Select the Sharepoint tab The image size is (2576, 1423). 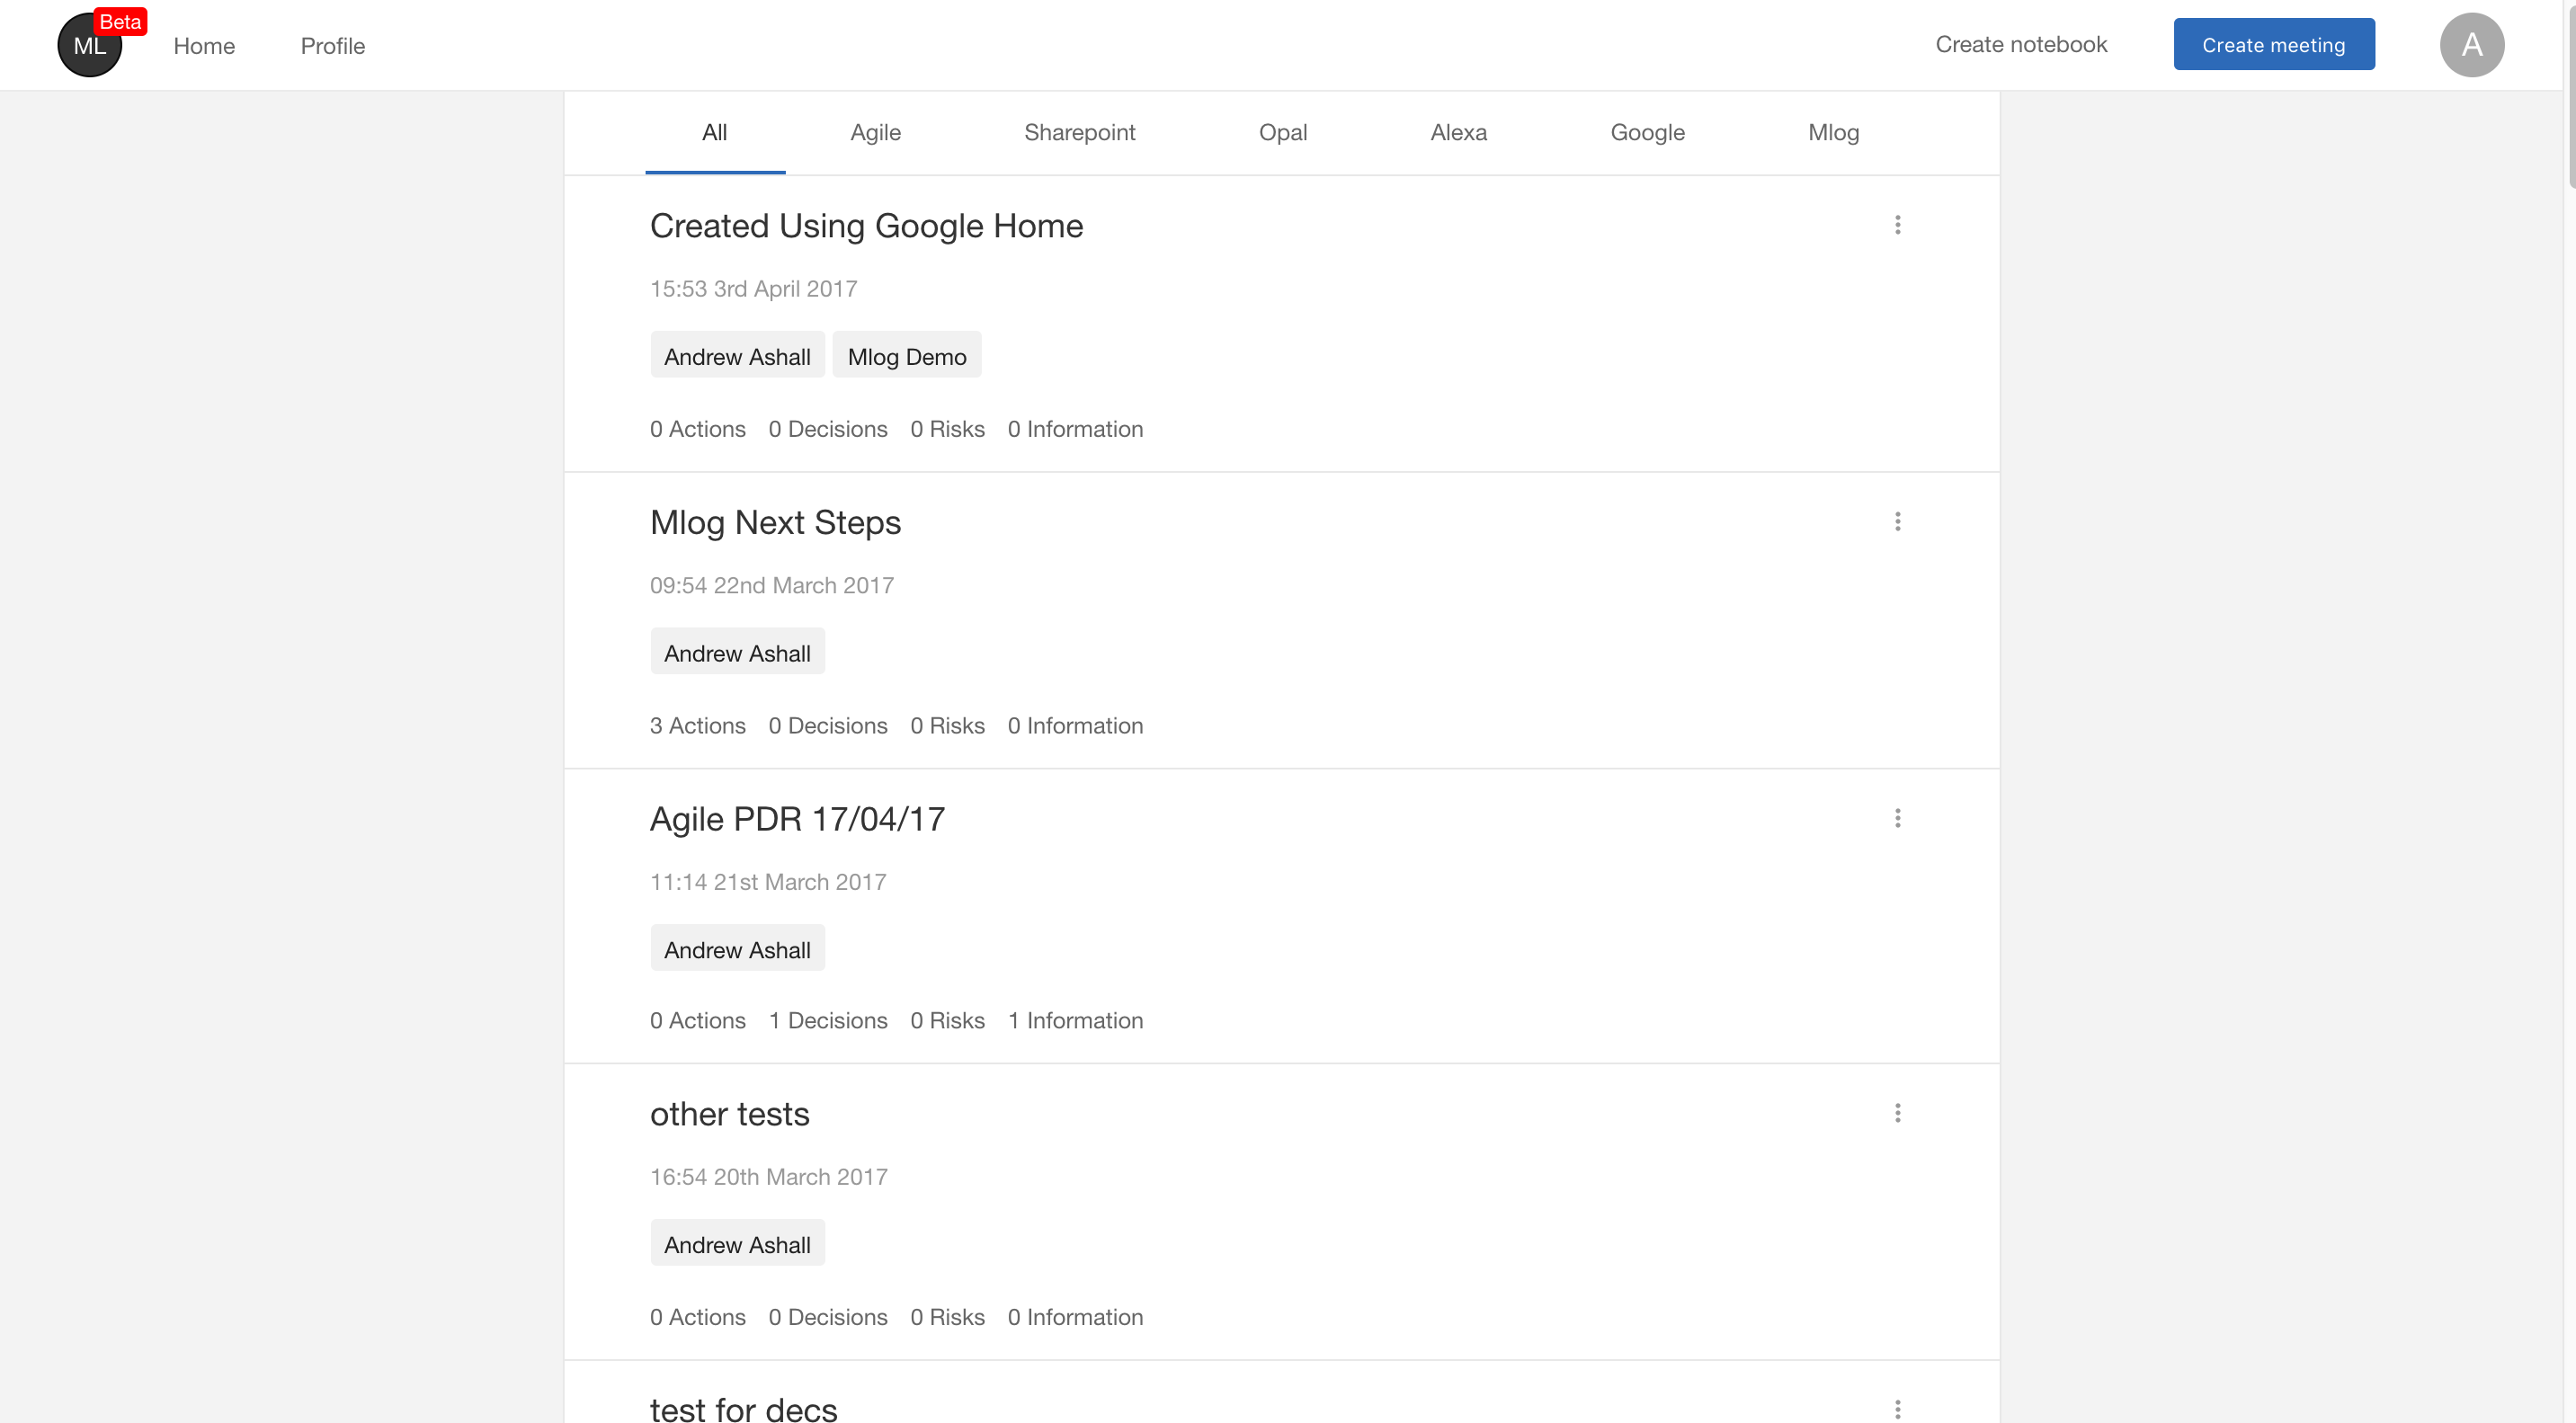pos(1079,132)
